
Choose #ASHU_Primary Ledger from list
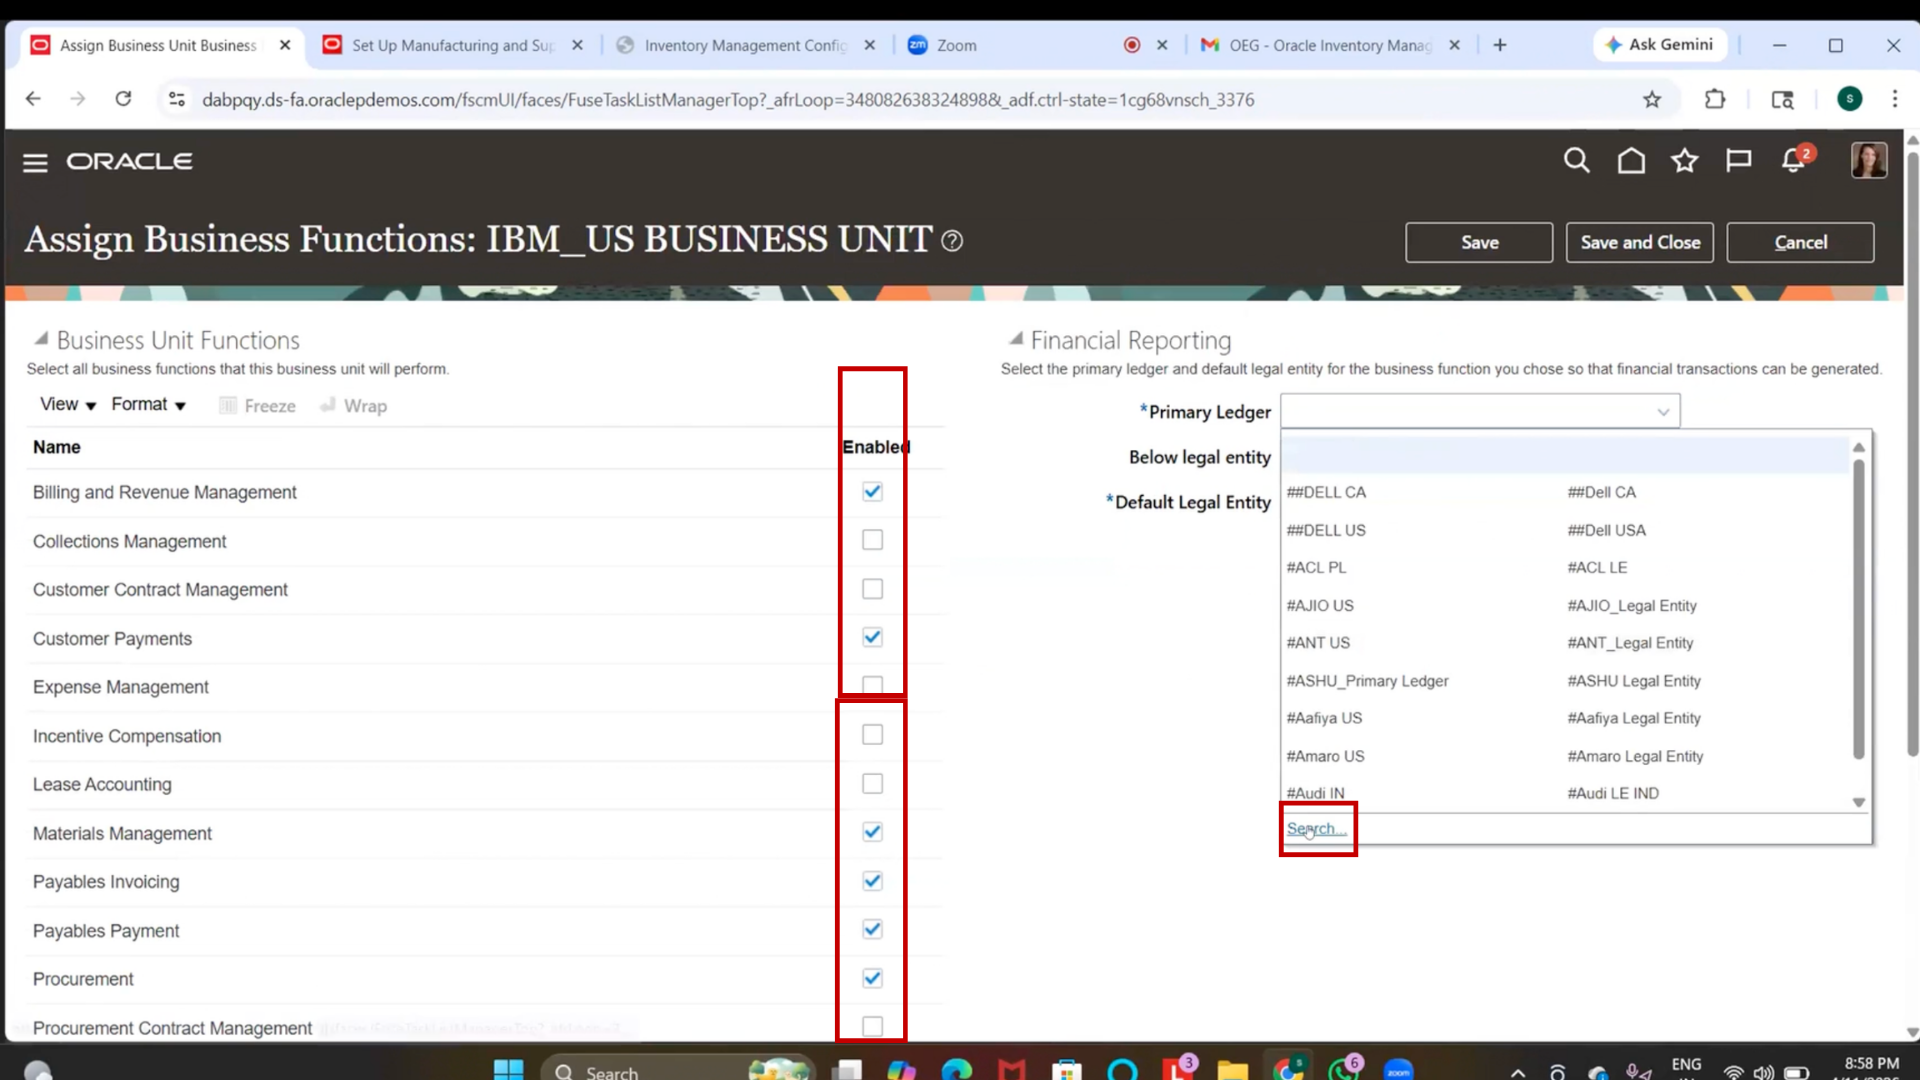click(1367, 681)
